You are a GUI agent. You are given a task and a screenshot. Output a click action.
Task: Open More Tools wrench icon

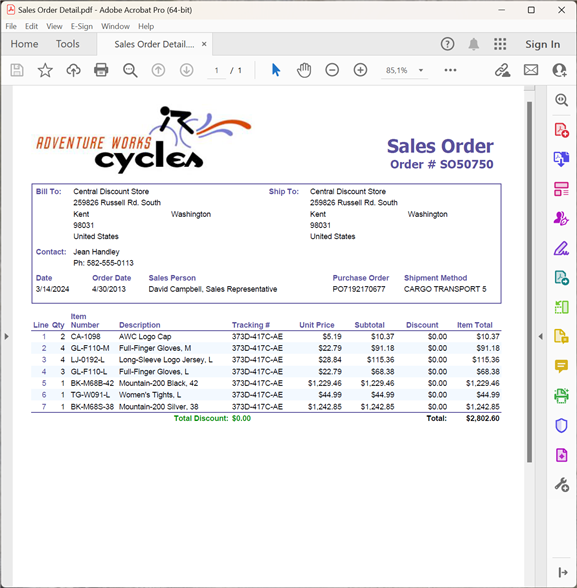(x=561, y=484)
